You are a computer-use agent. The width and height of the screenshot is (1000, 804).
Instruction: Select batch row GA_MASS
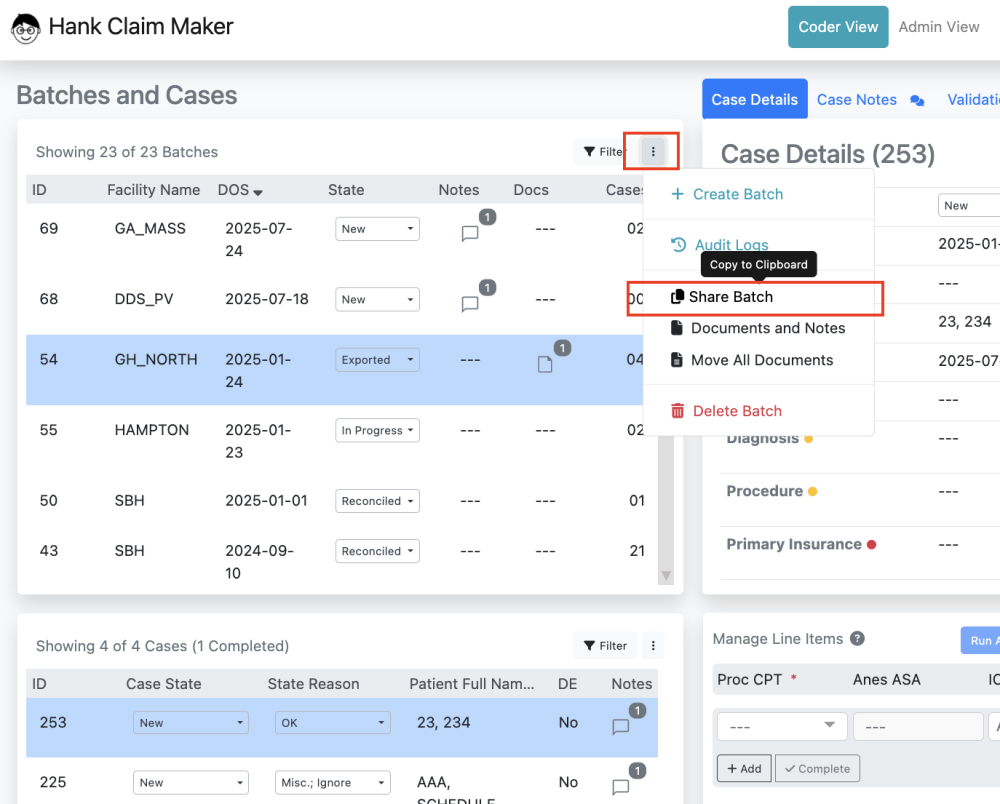point(334,239)
